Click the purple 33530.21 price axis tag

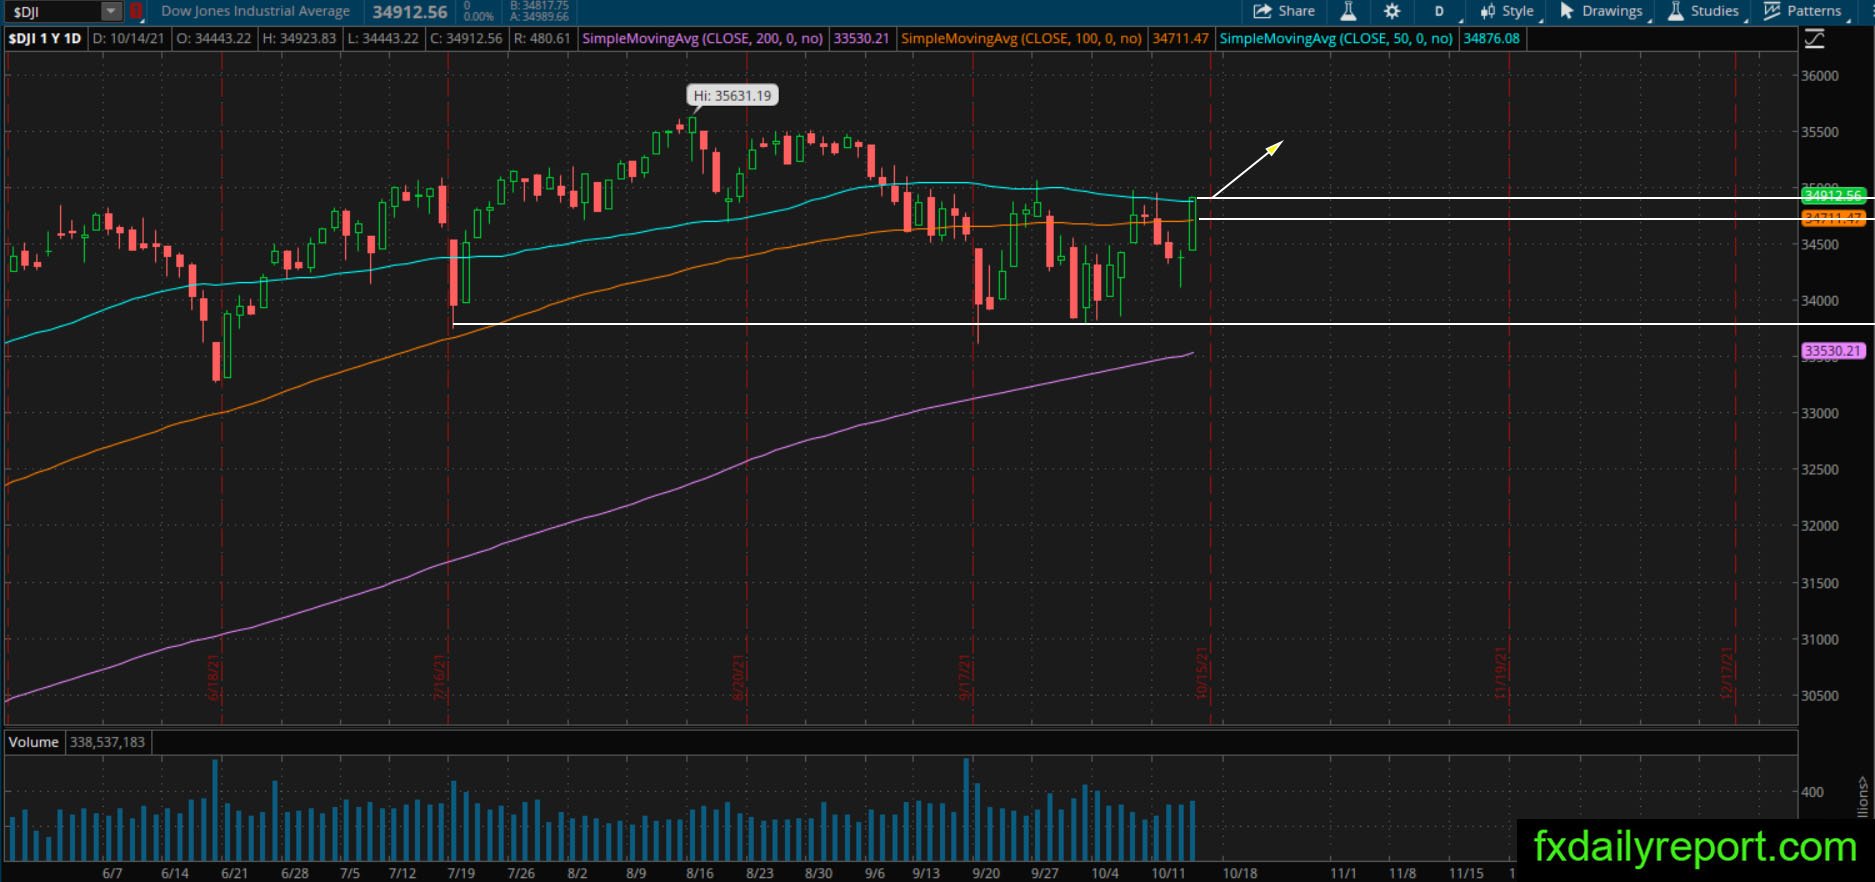[1833, 351]
